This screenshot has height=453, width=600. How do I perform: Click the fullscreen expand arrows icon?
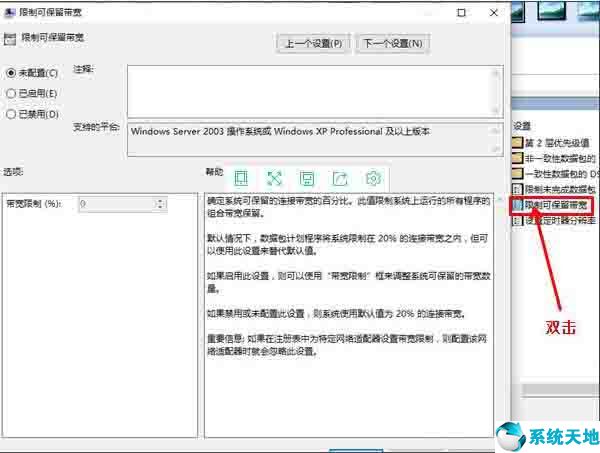pyautogui.click(x=274, y=178)
